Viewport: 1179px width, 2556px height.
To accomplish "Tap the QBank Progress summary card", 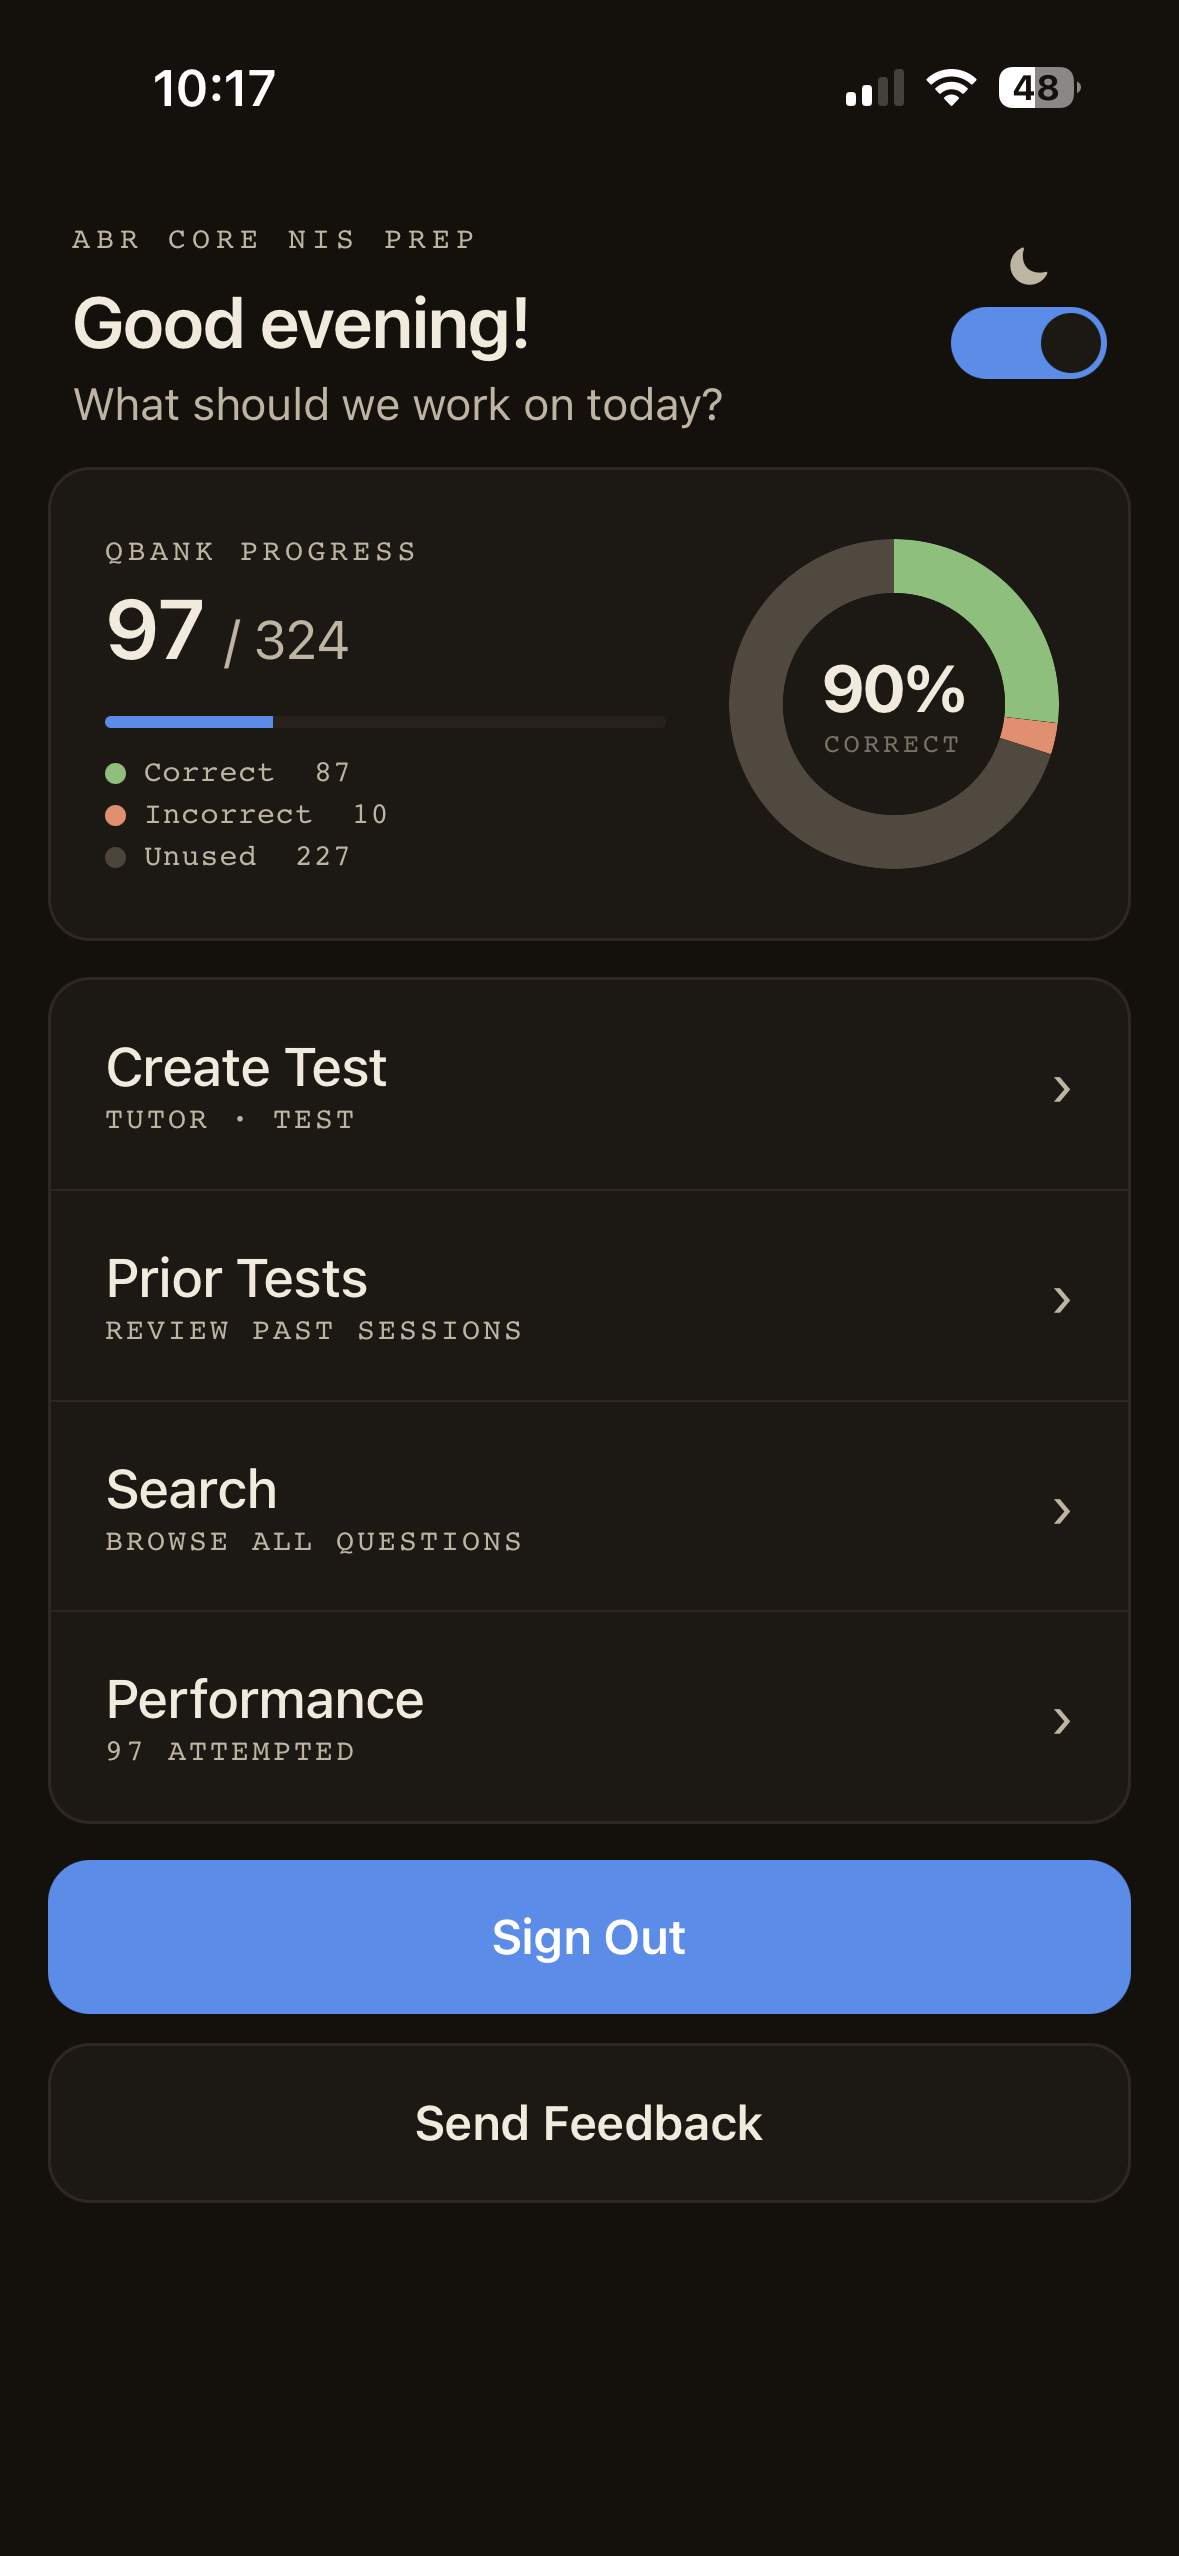I will (589, 700).
